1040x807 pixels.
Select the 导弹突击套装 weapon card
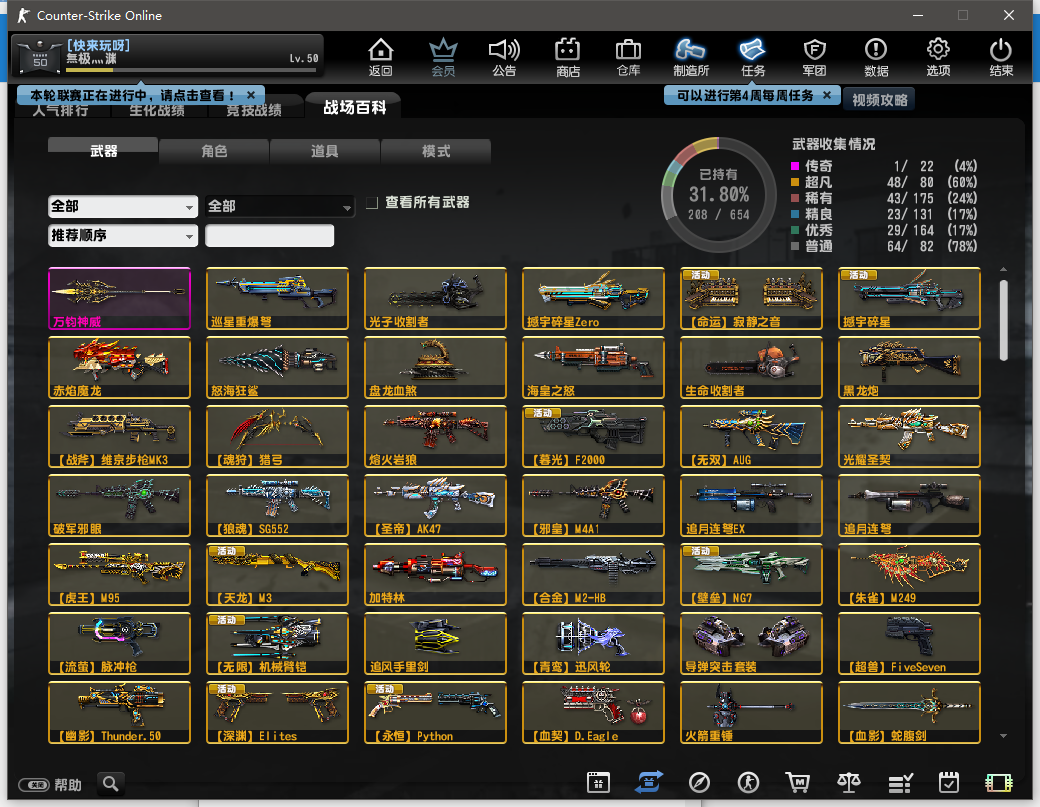(x=751, y=643)
